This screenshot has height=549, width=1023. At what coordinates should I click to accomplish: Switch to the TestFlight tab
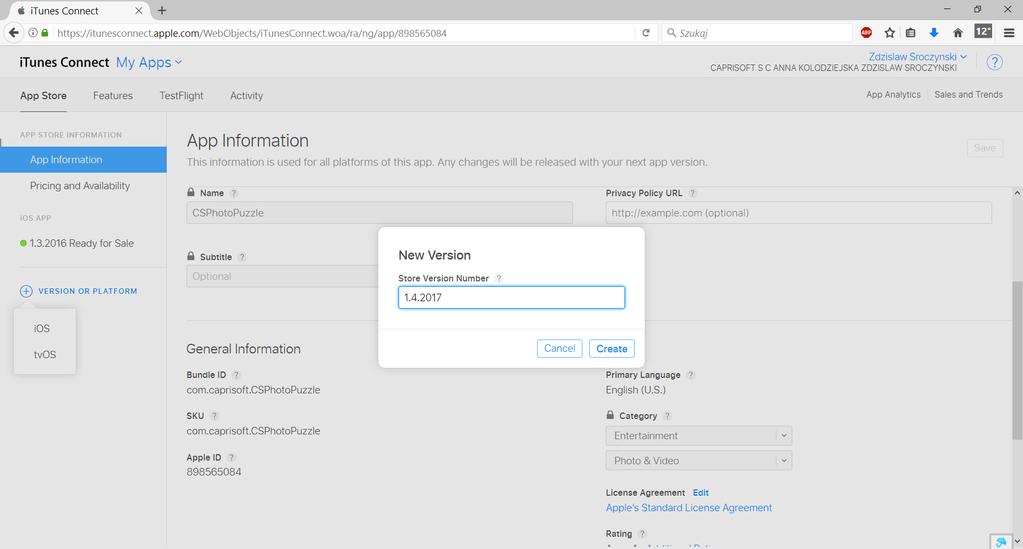coord(181,95)
